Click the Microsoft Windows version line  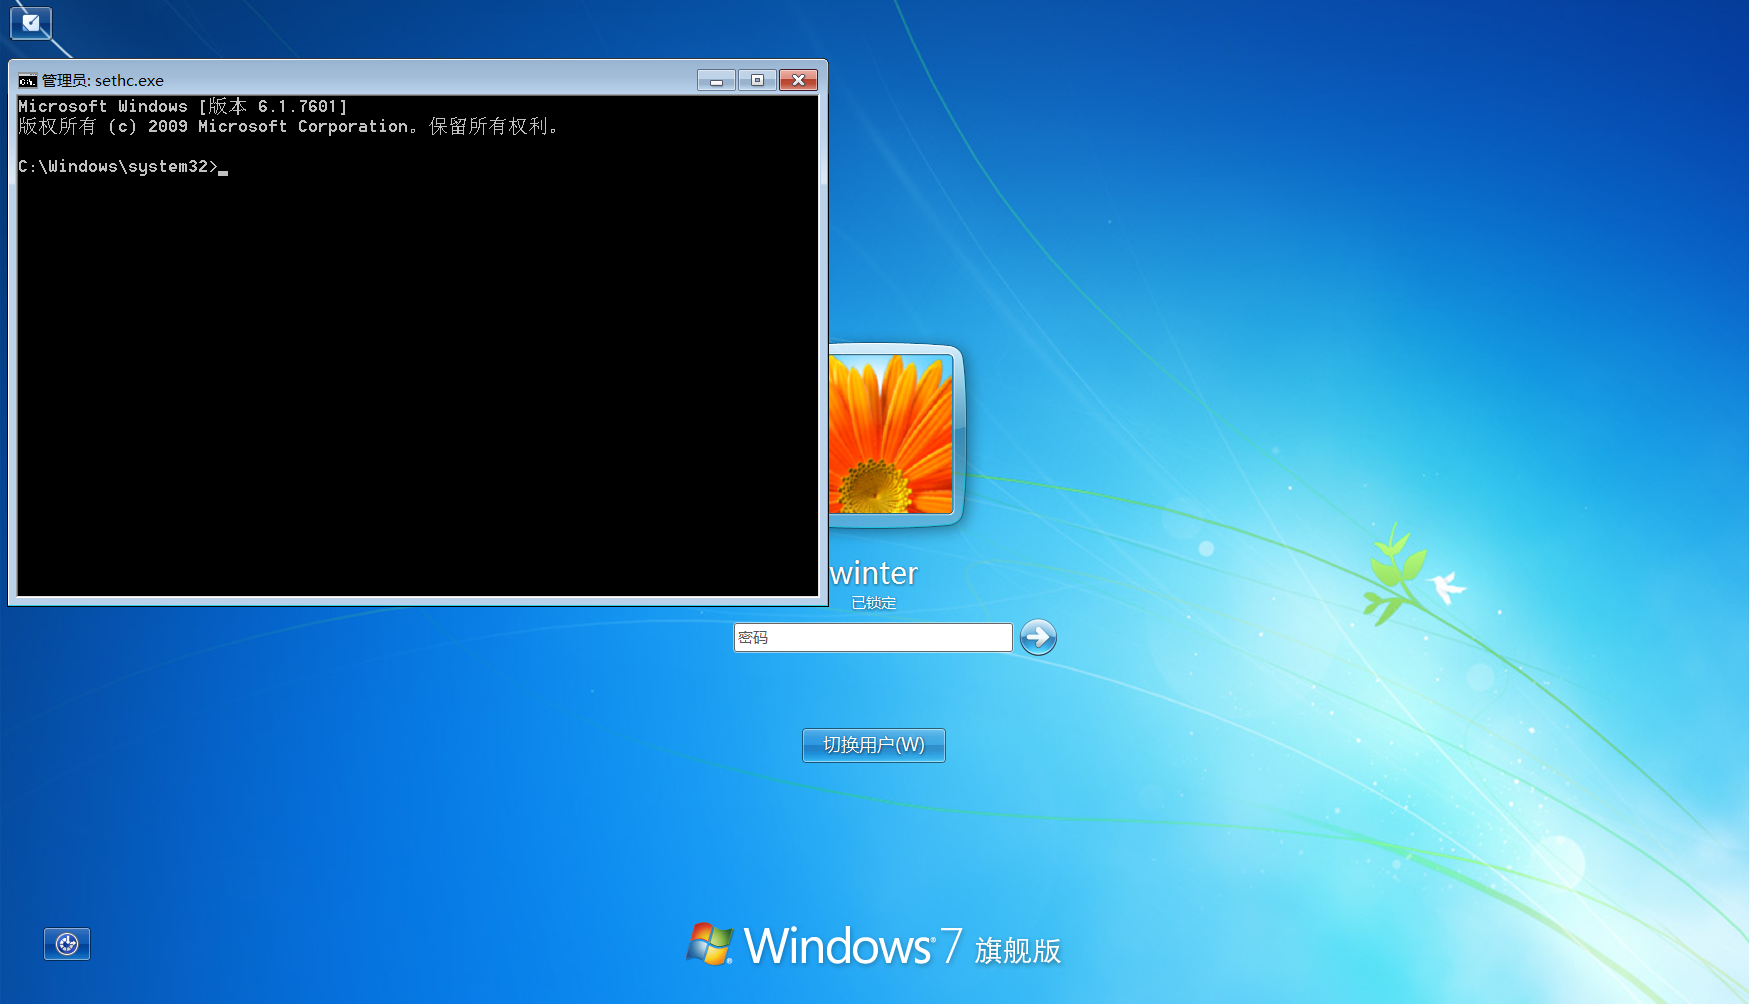tap(183, 106)
